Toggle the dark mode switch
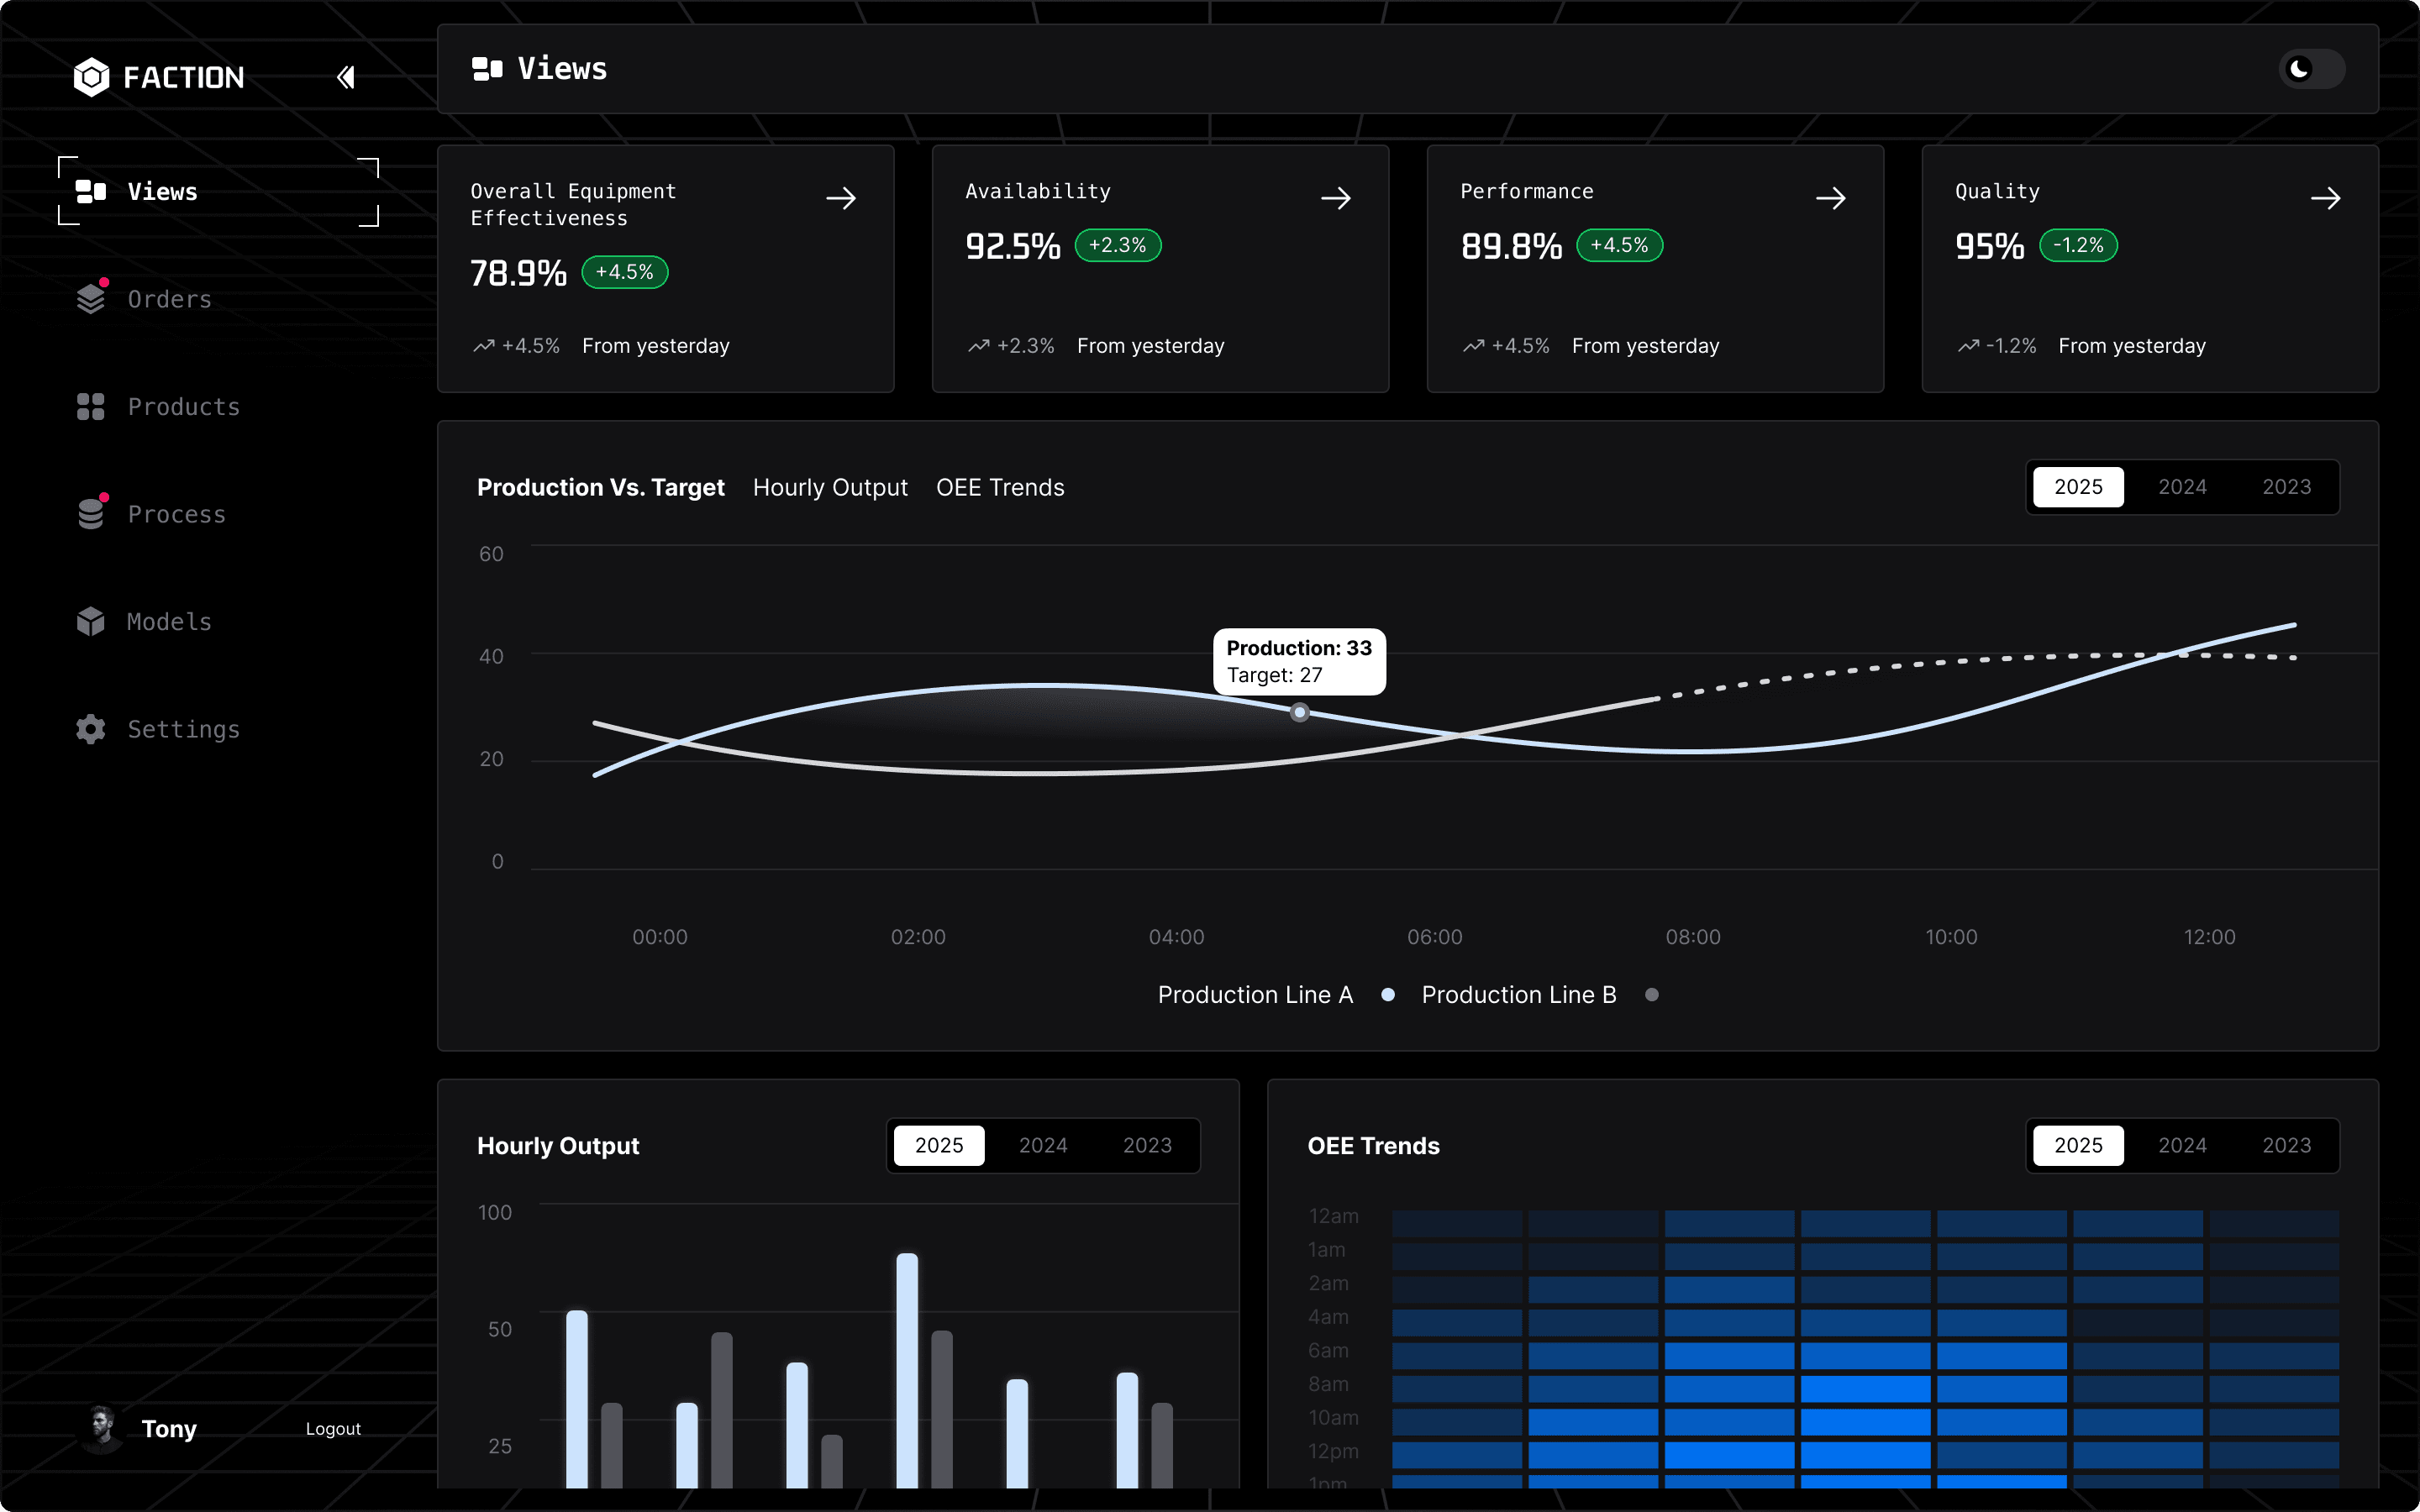Image resolution: width=2420 pixels, height=1512 pixels. (2311, 69)
